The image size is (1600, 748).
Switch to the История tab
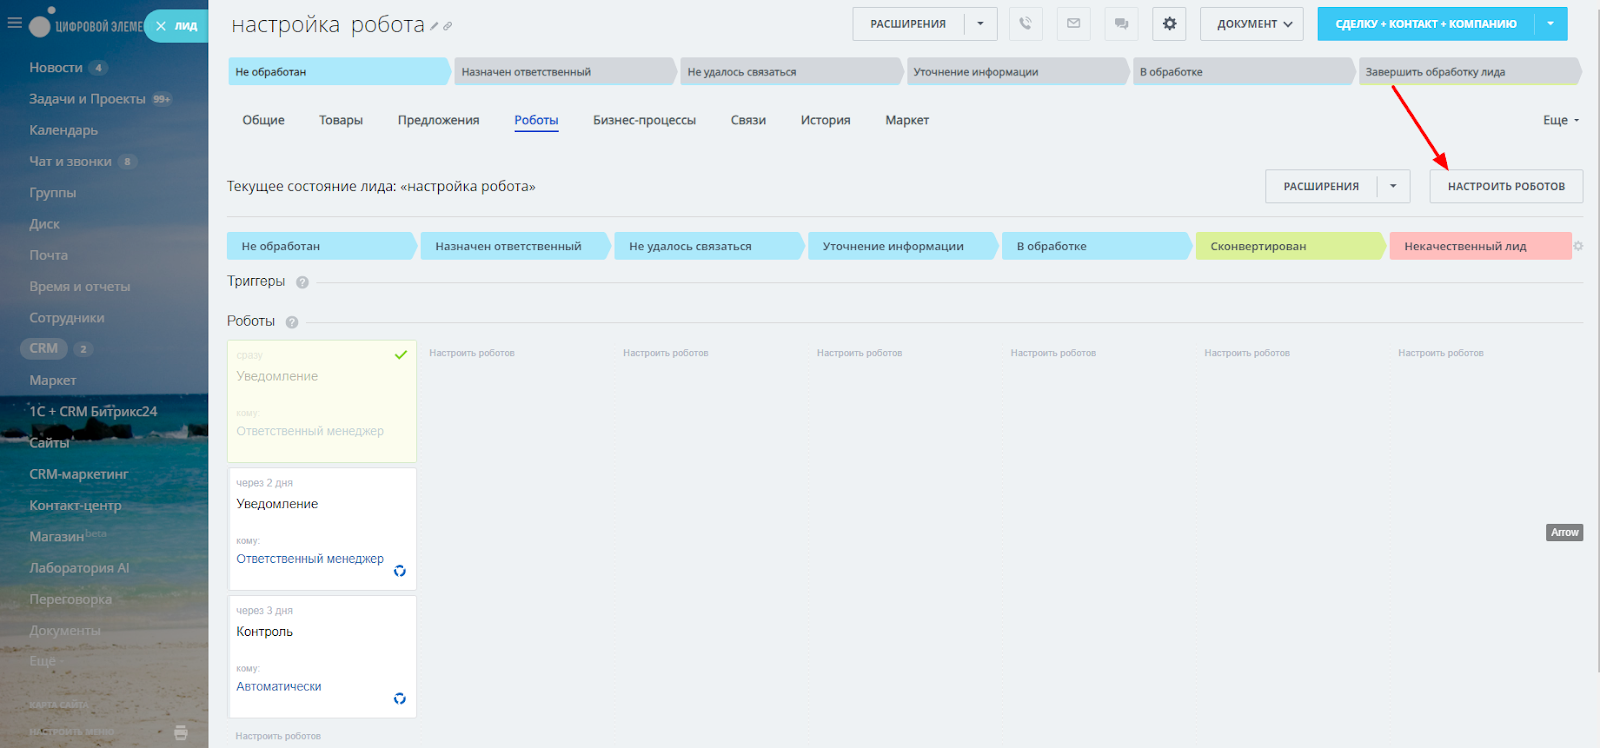[x=825, y=120]
